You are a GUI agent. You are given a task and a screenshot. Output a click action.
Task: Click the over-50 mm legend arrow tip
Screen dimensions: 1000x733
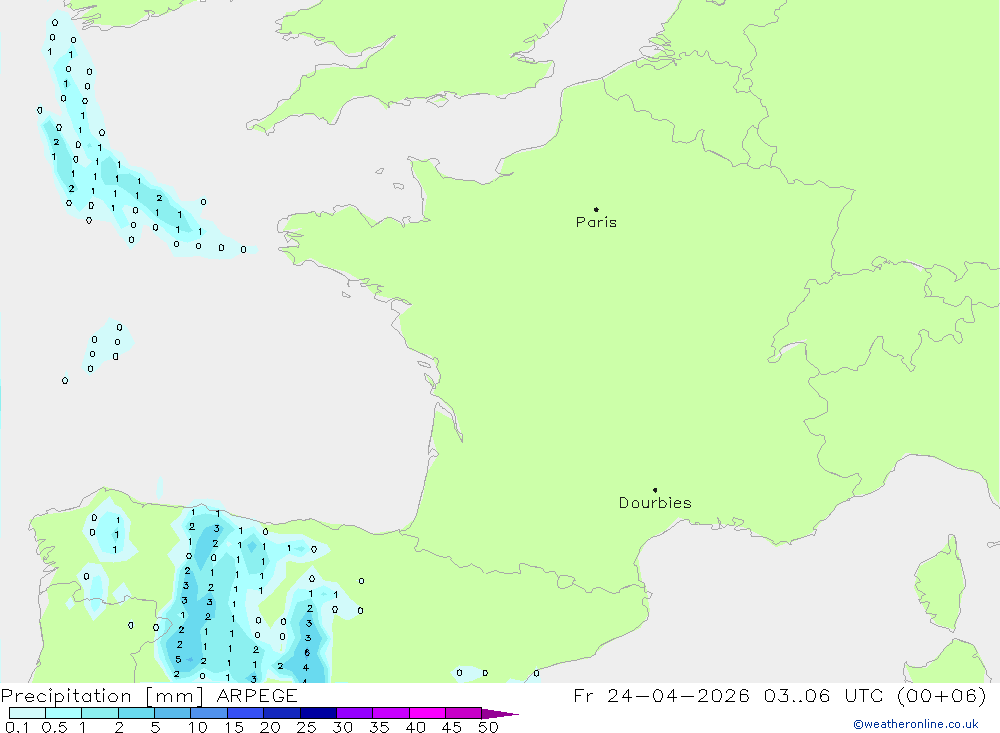click(x=501, y=714)
